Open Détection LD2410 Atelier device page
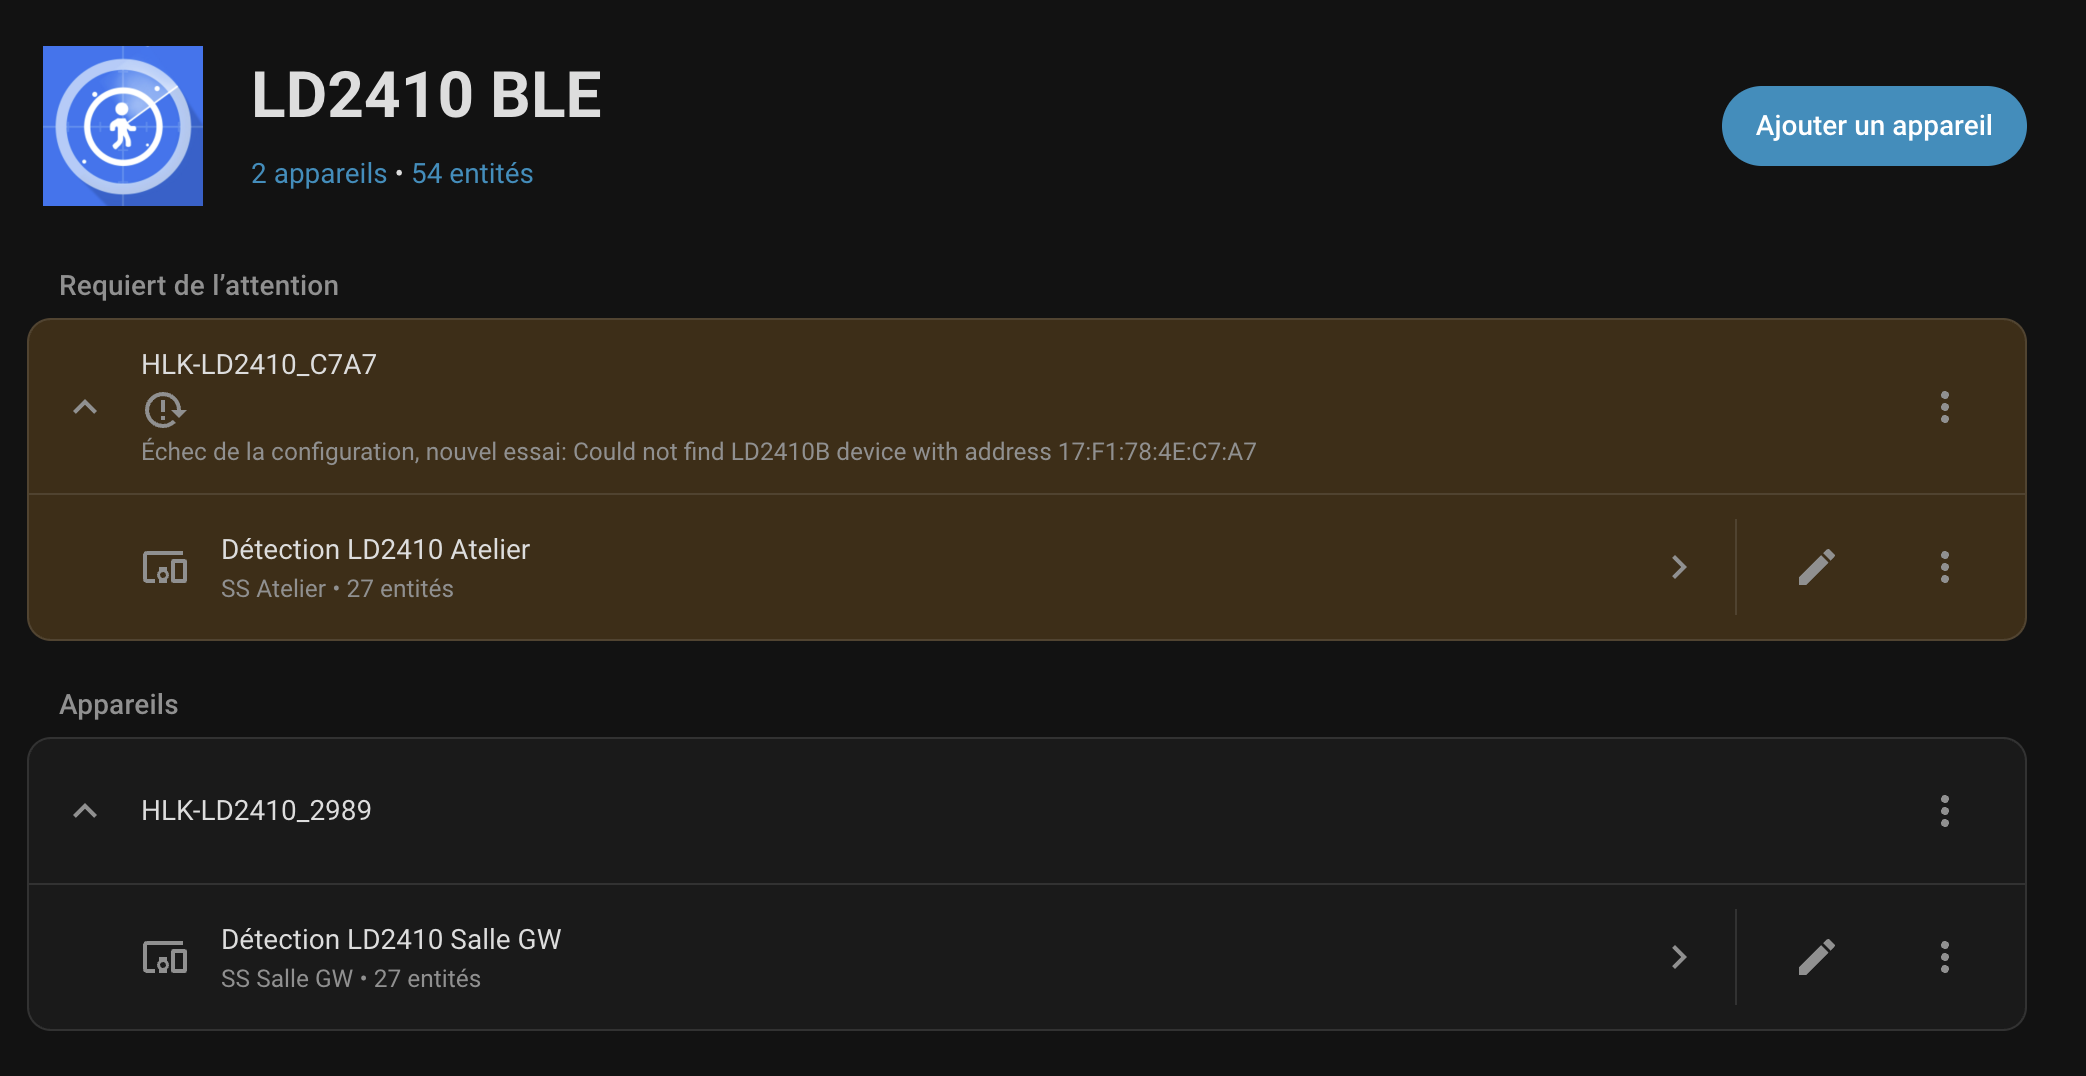Image resolution: width=2086 pixels, height=1076 pixels. (375, 550)
